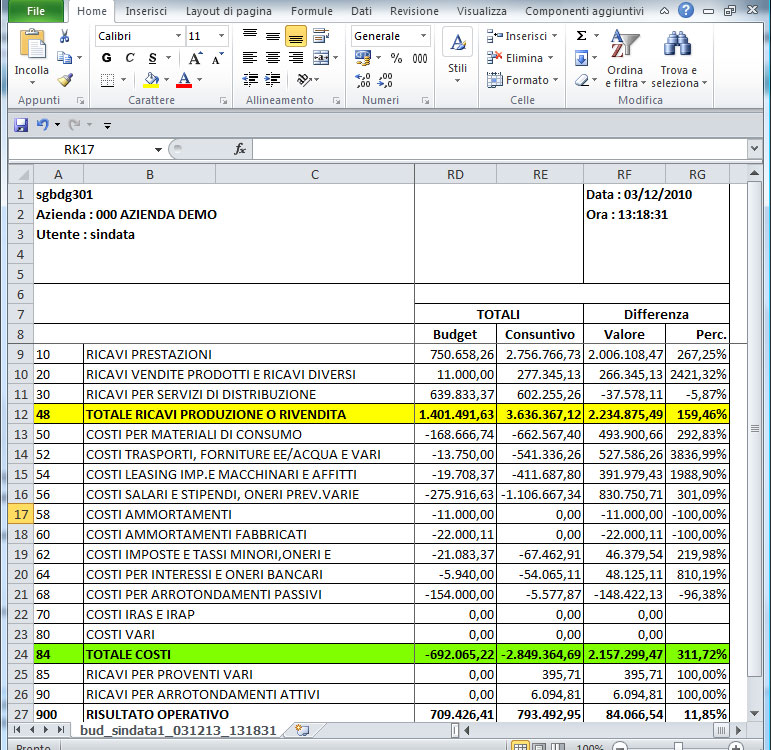The height and width of the screenshot is (750, 771).
Task: Cut selection with the scissors icon
Action: pos(64,36)
